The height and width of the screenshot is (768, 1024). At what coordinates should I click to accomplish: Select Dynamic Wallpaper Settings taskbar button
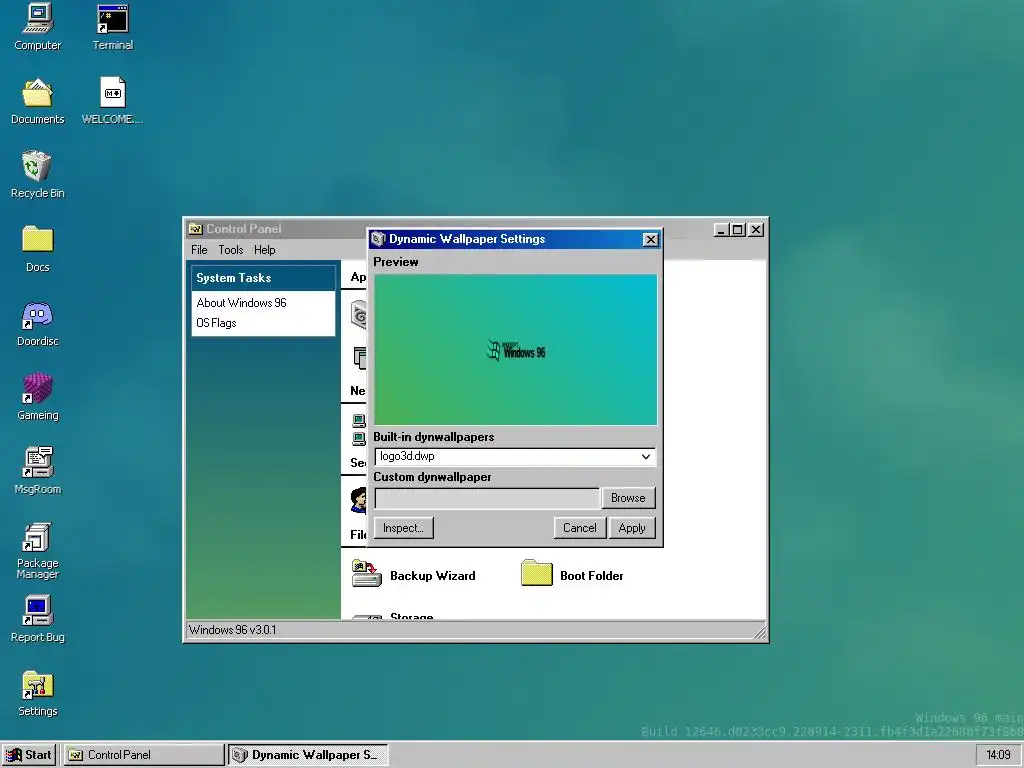308,755
